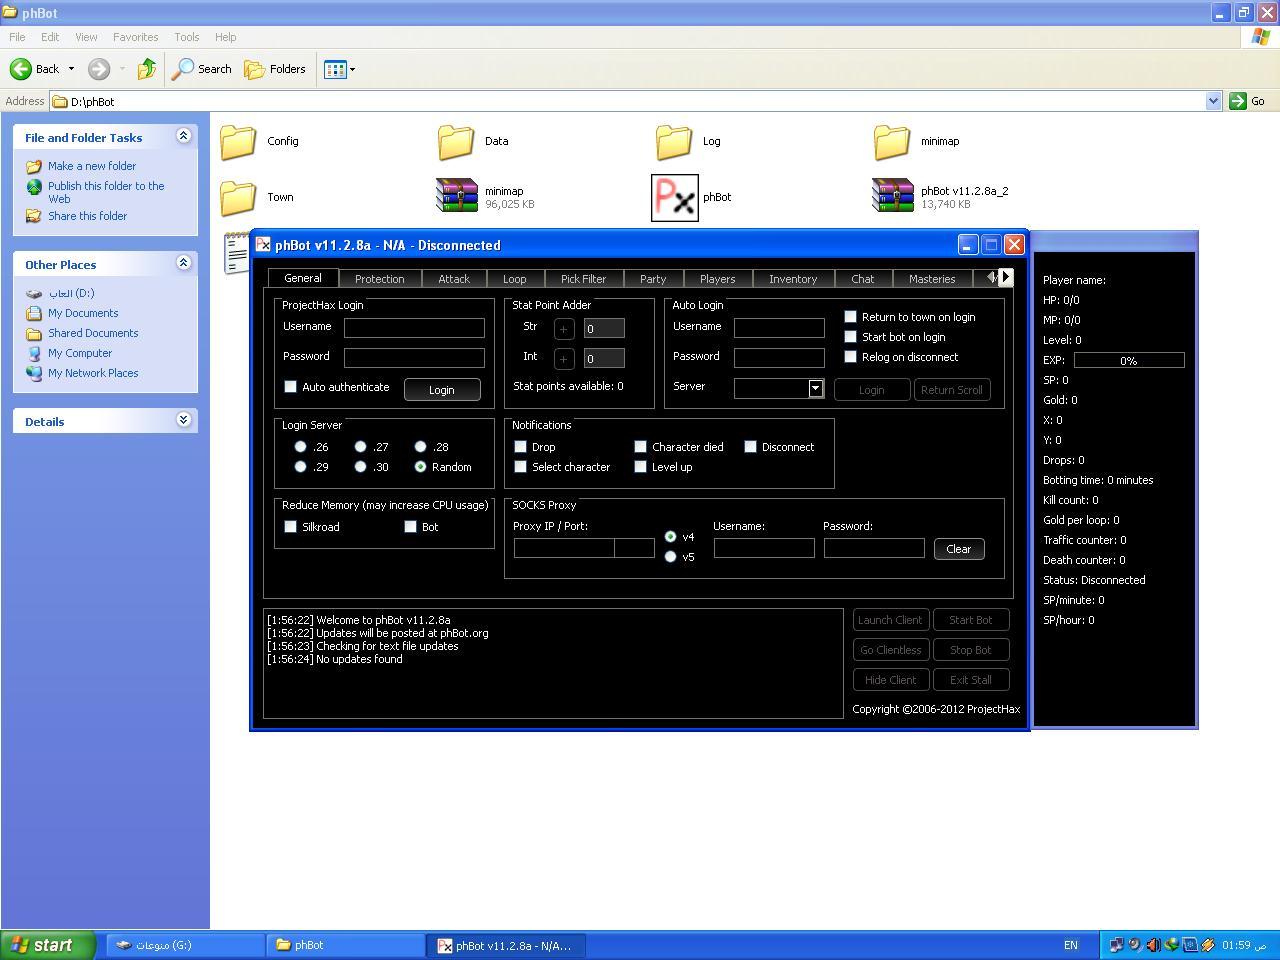The image size is (1280, 960).
Task: Click the Clear proxy button
Action: (959, 549)
